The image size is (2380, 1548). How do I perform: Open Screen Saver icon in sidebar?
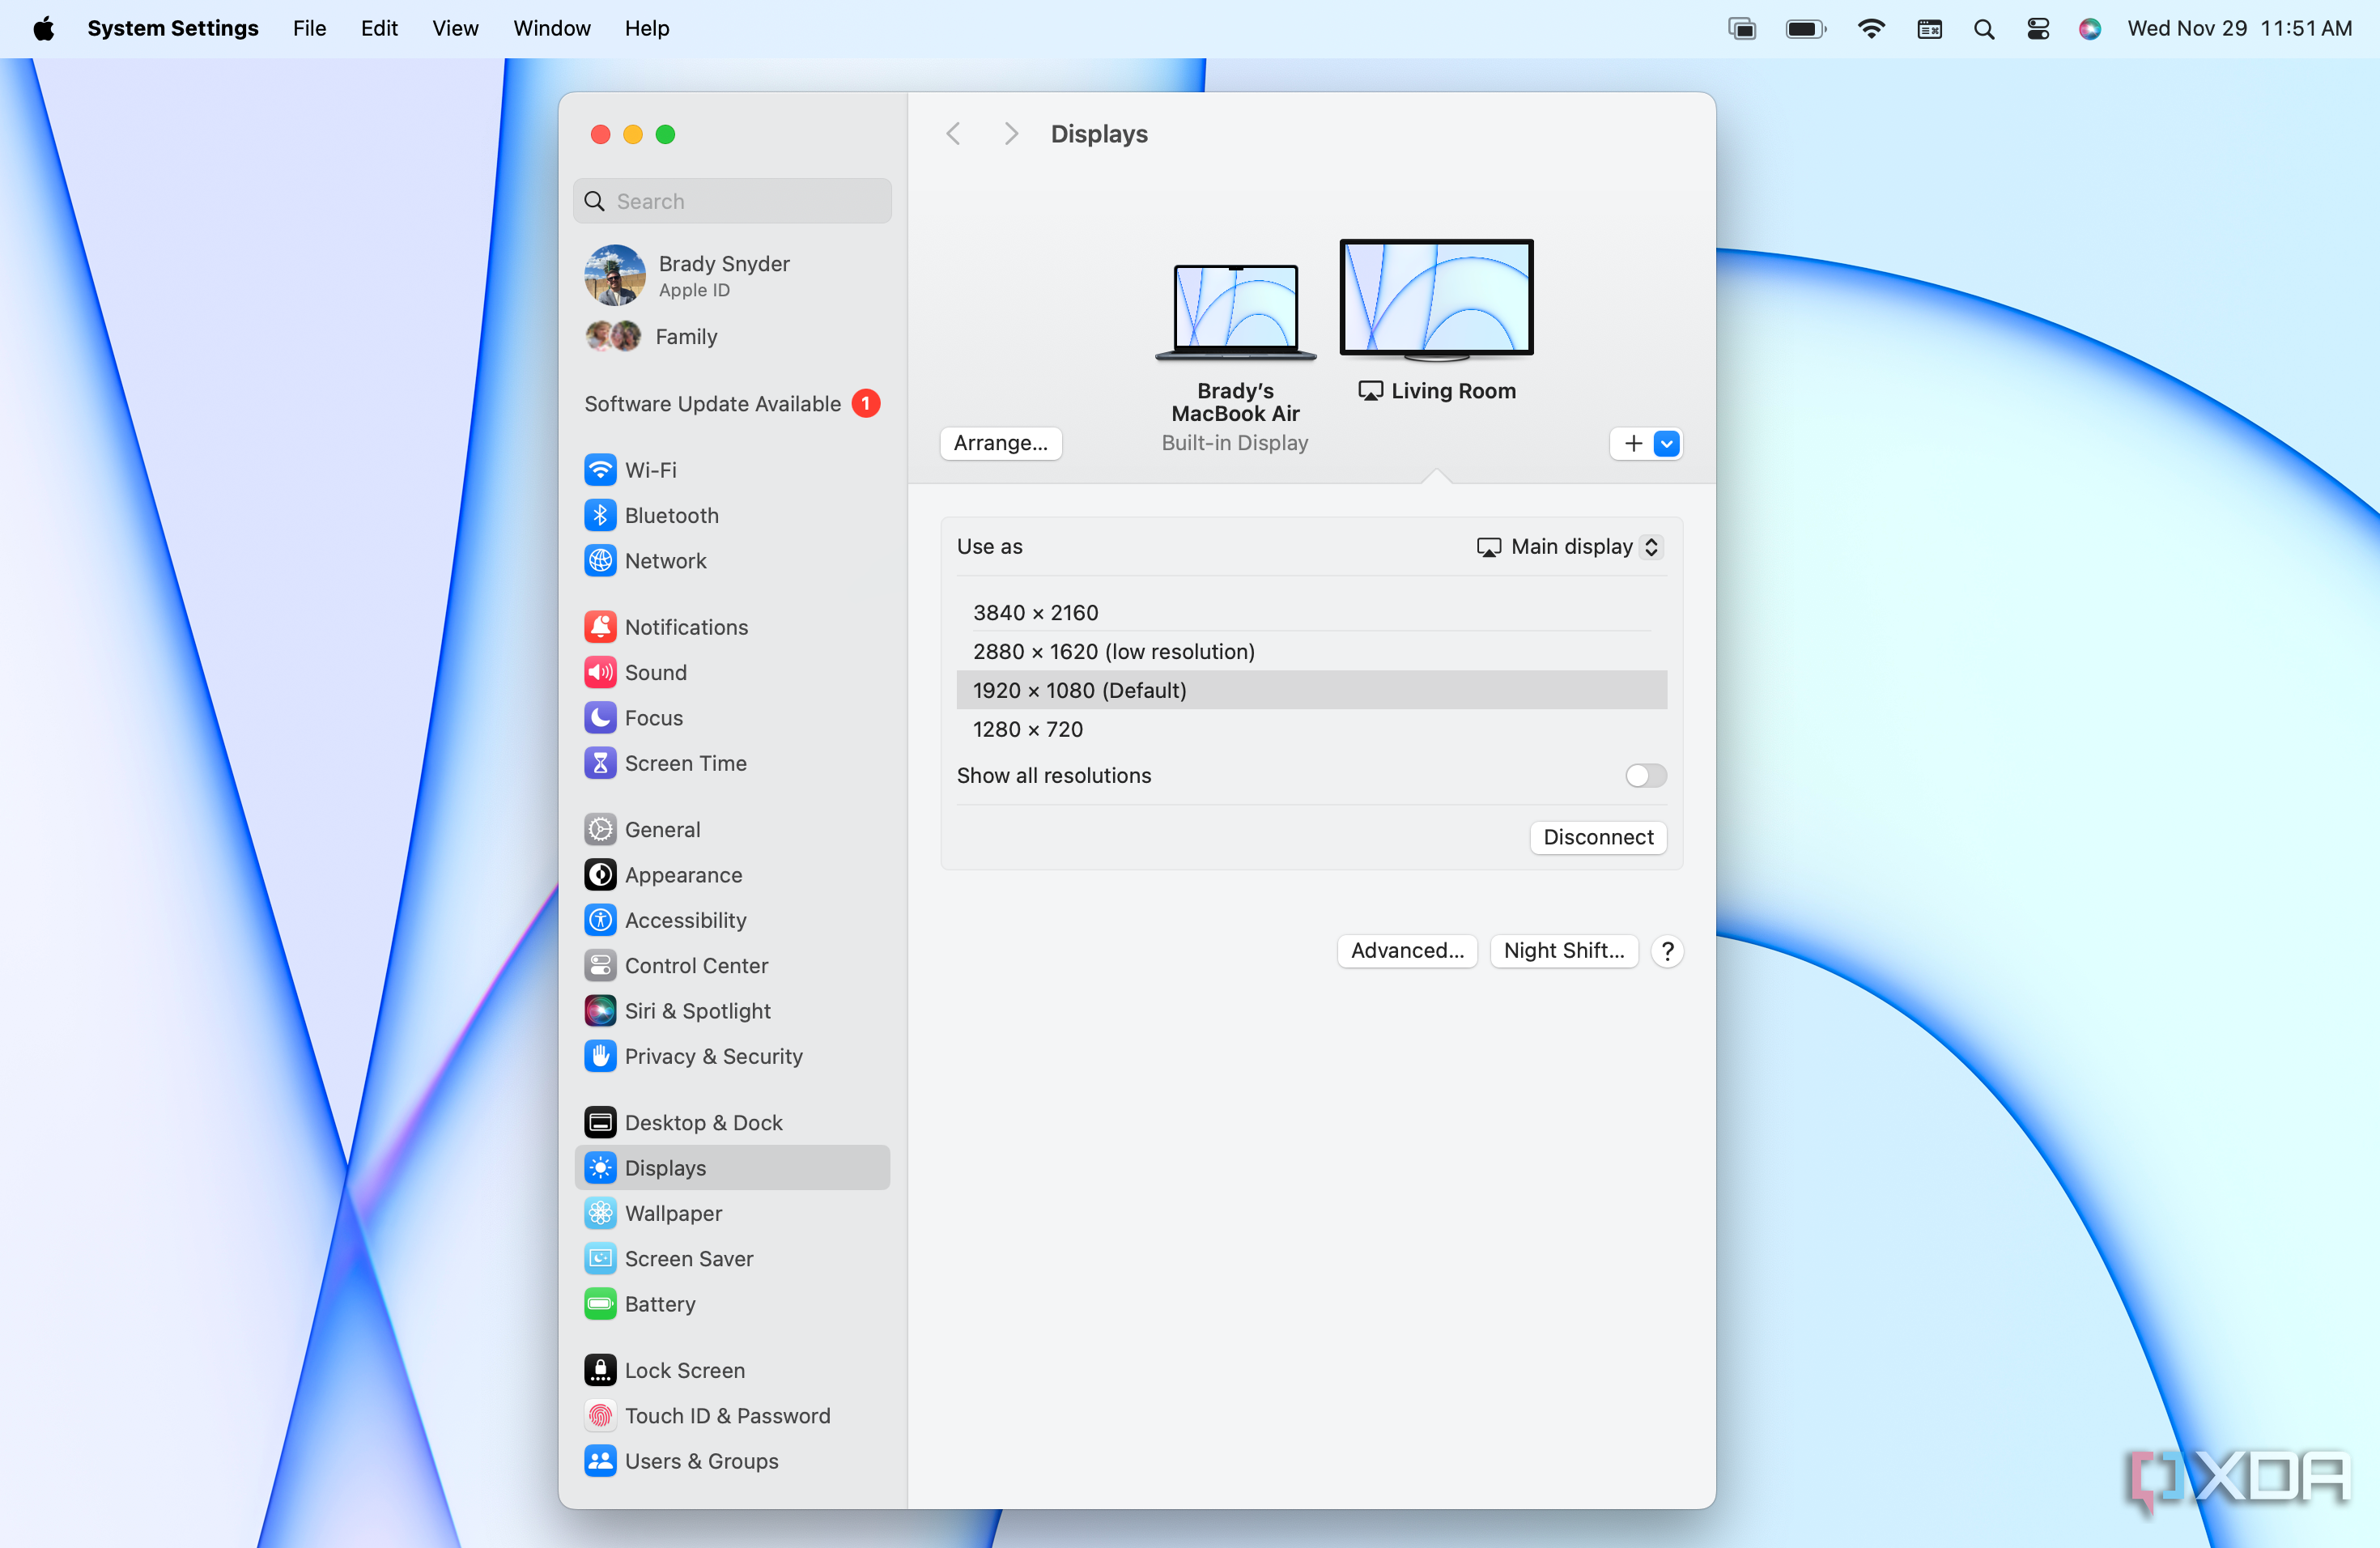tap(600, 1258)
